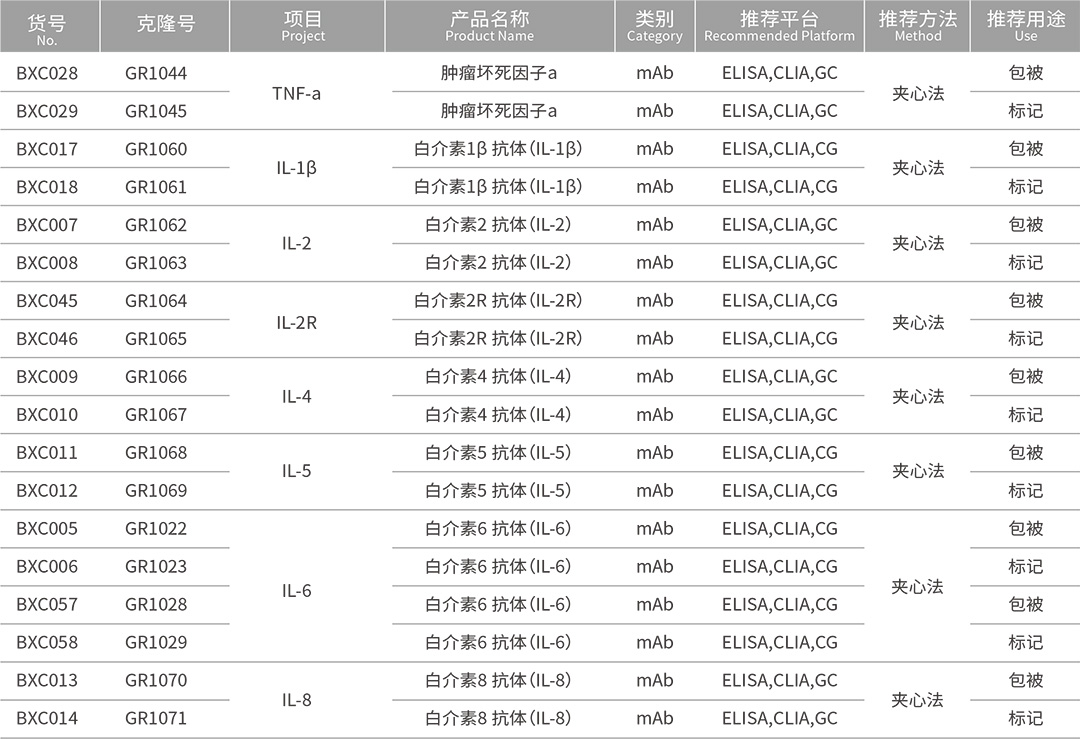
Task: Click product number BXC012
Action: pyautogui.click(x=47, y=490)
